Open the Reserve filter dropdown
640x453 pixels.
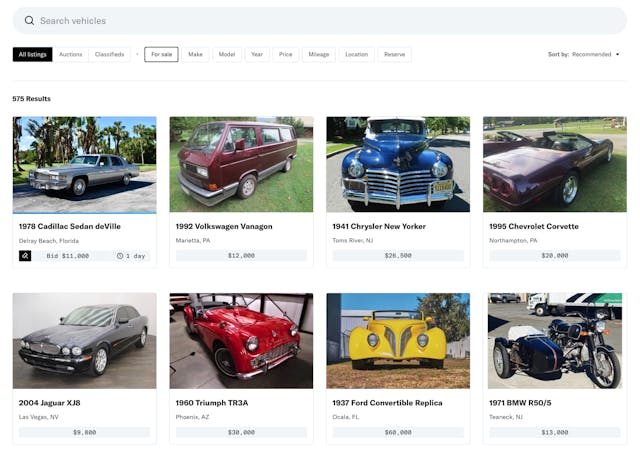click(394, 54)
